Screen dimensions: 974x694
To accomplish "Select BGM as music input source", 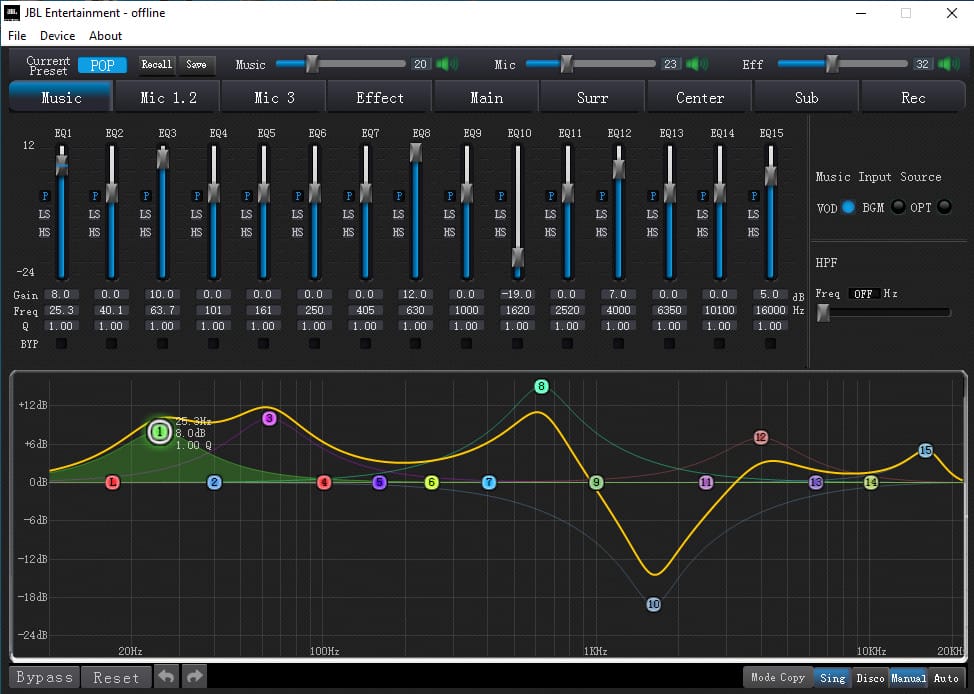I will coord(898,207).
